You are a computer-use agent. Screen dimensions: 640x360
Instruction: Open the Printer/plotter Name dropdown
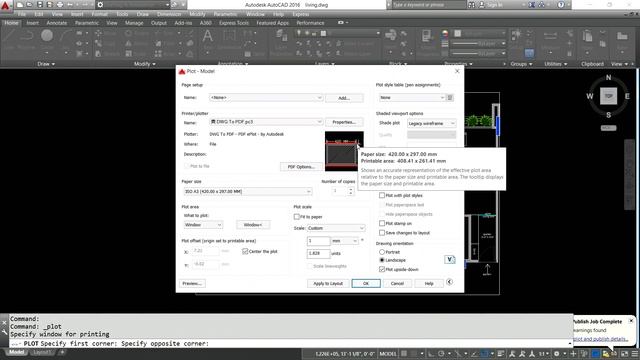pyautogui.click(x=266, y=122)
